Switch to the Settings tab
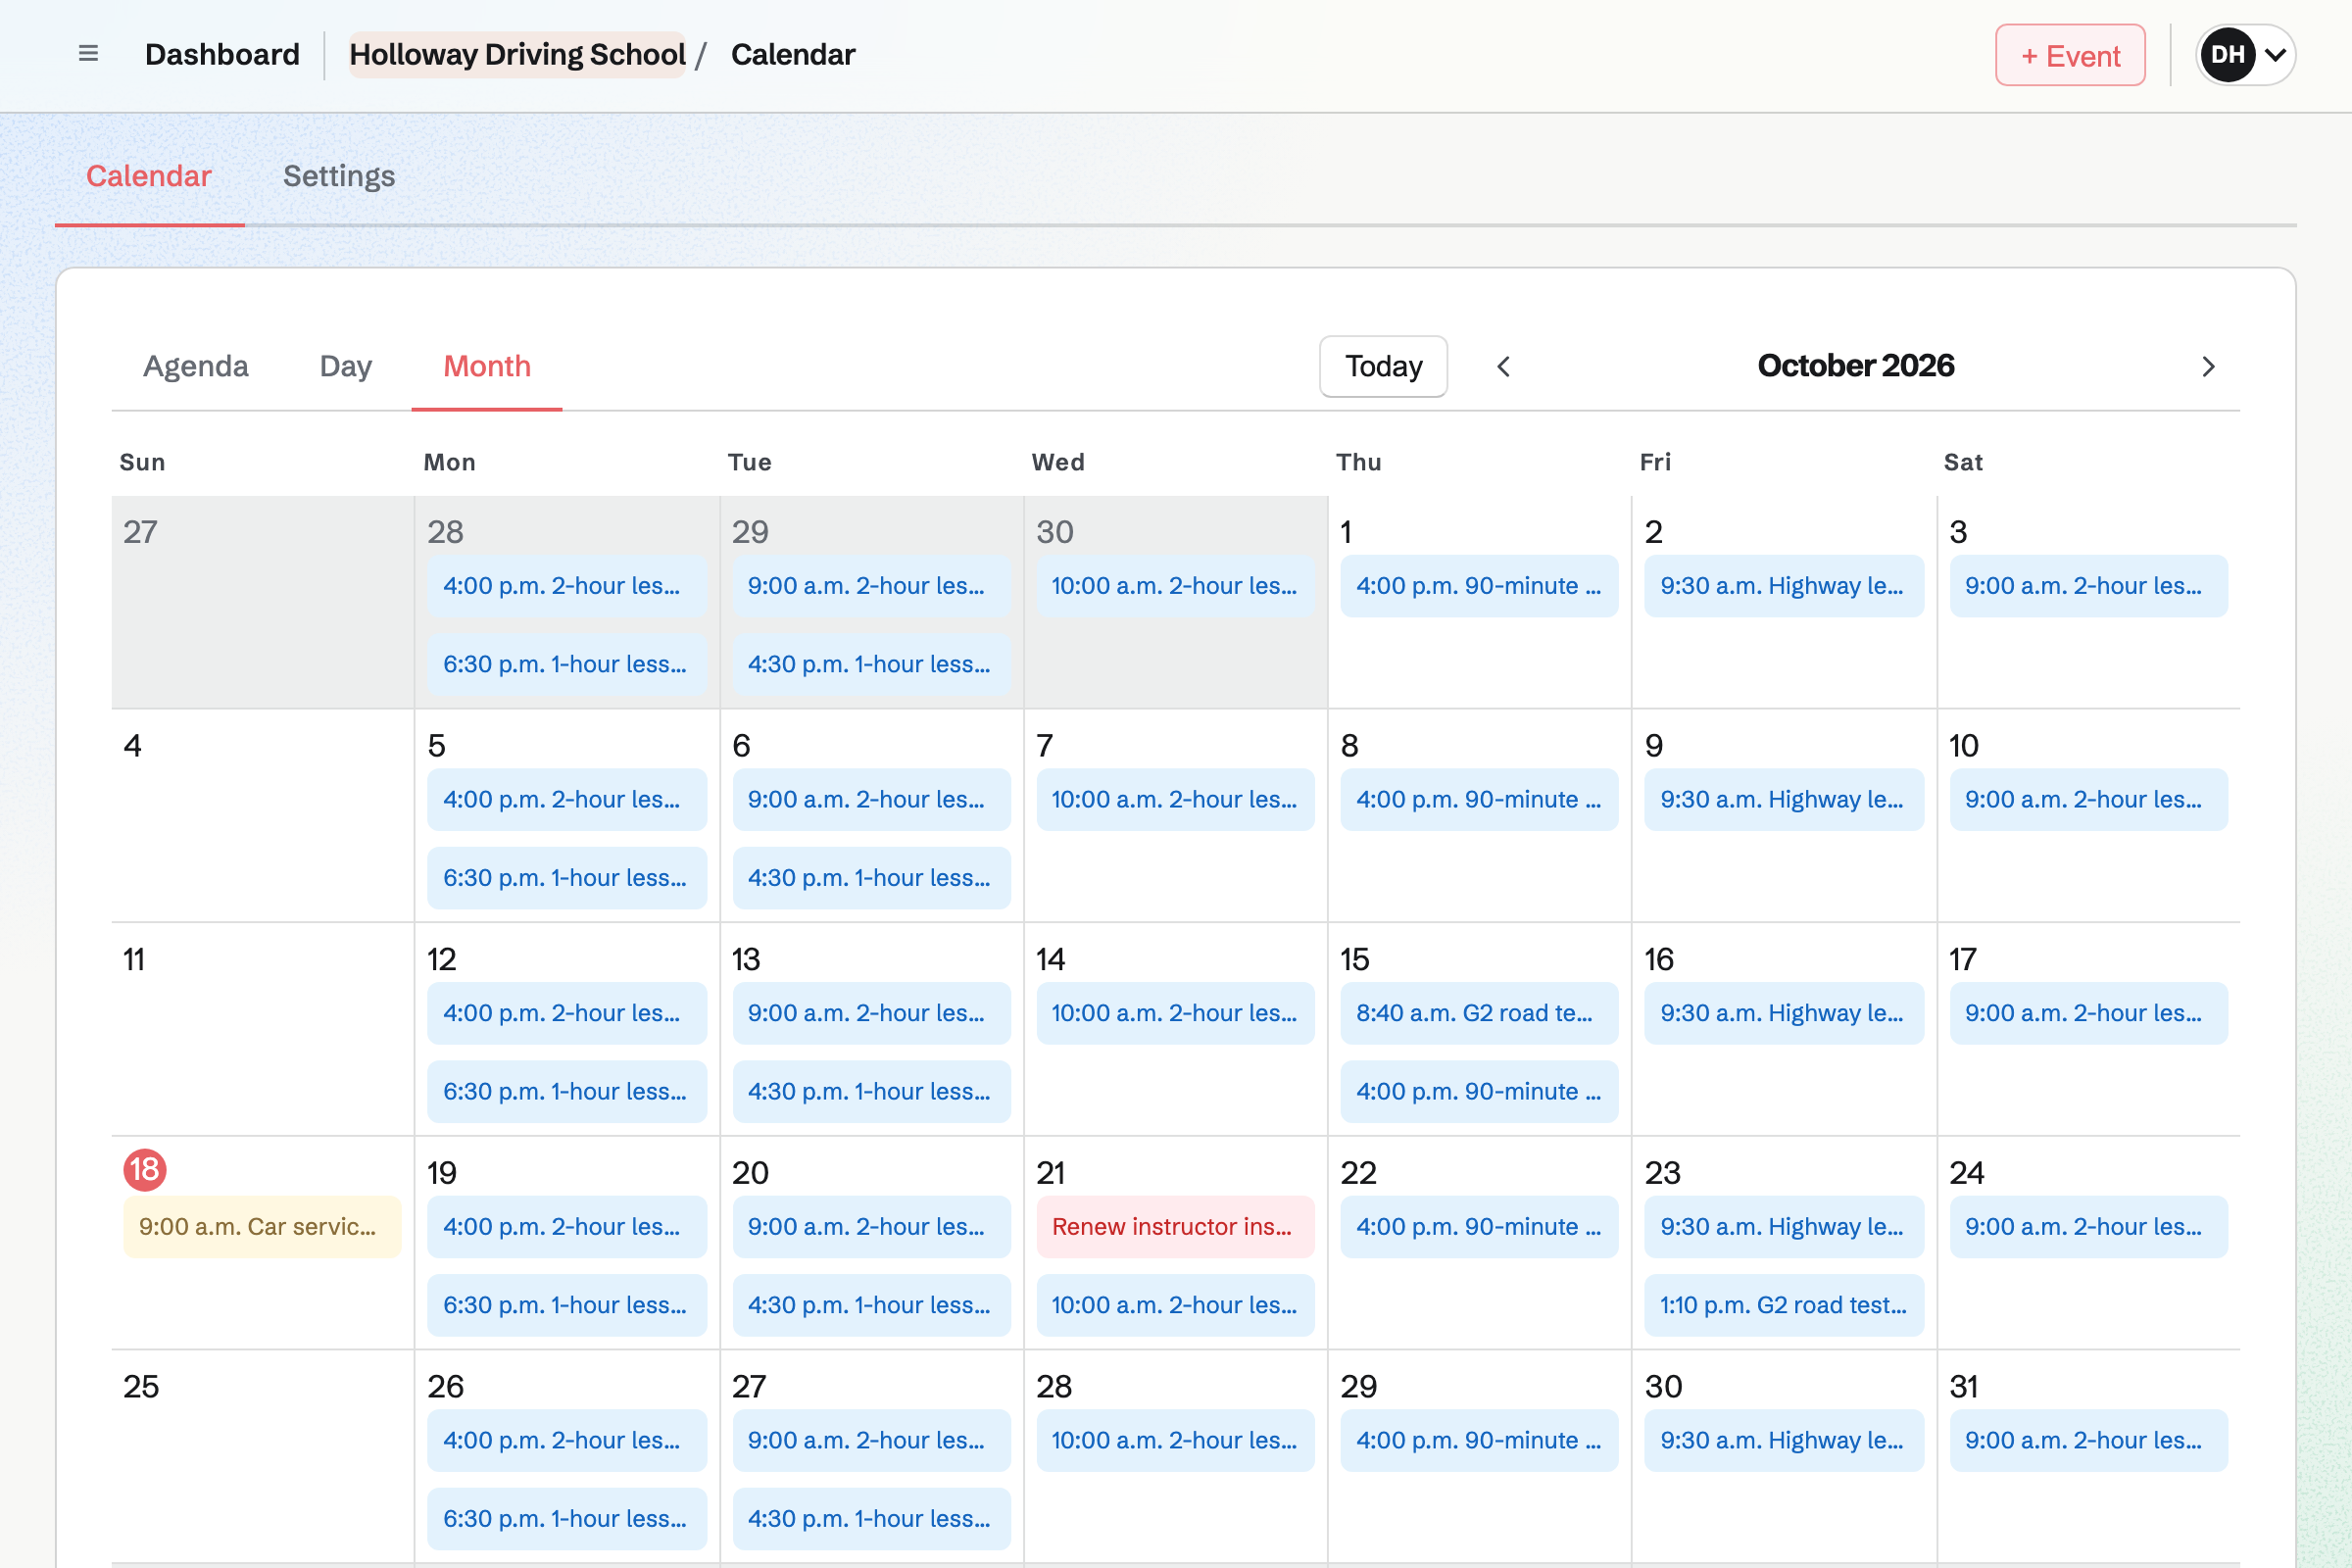This screenshot has width=2352, height=1568. point(339,176)
